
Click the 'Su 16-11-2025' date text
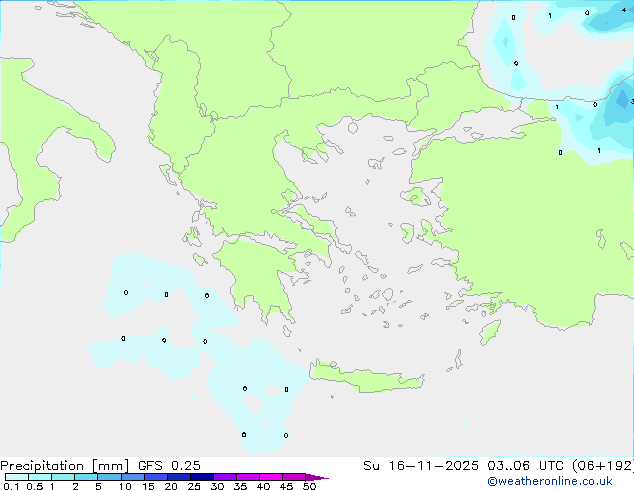tap(421, 466)
